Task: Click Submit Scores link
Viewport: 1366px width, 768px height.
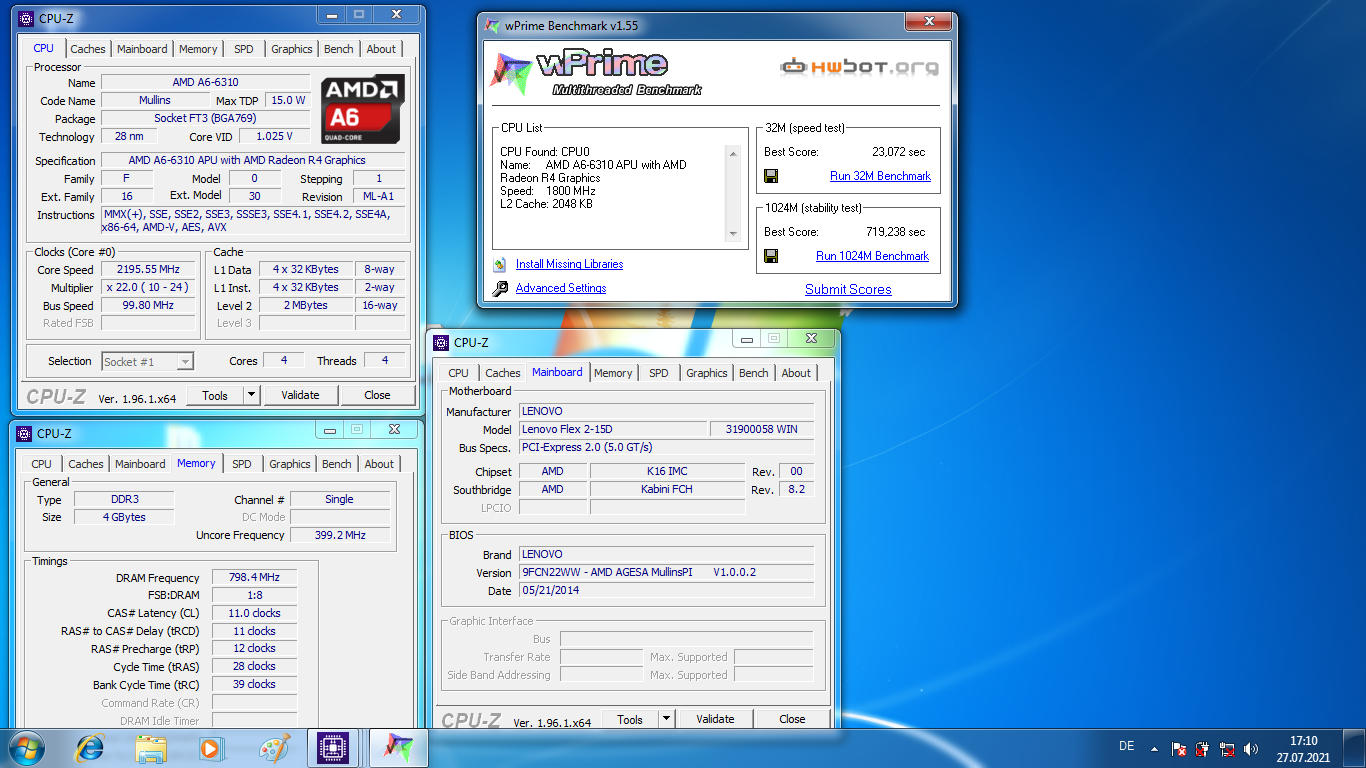Action: [x=848, y=290]
